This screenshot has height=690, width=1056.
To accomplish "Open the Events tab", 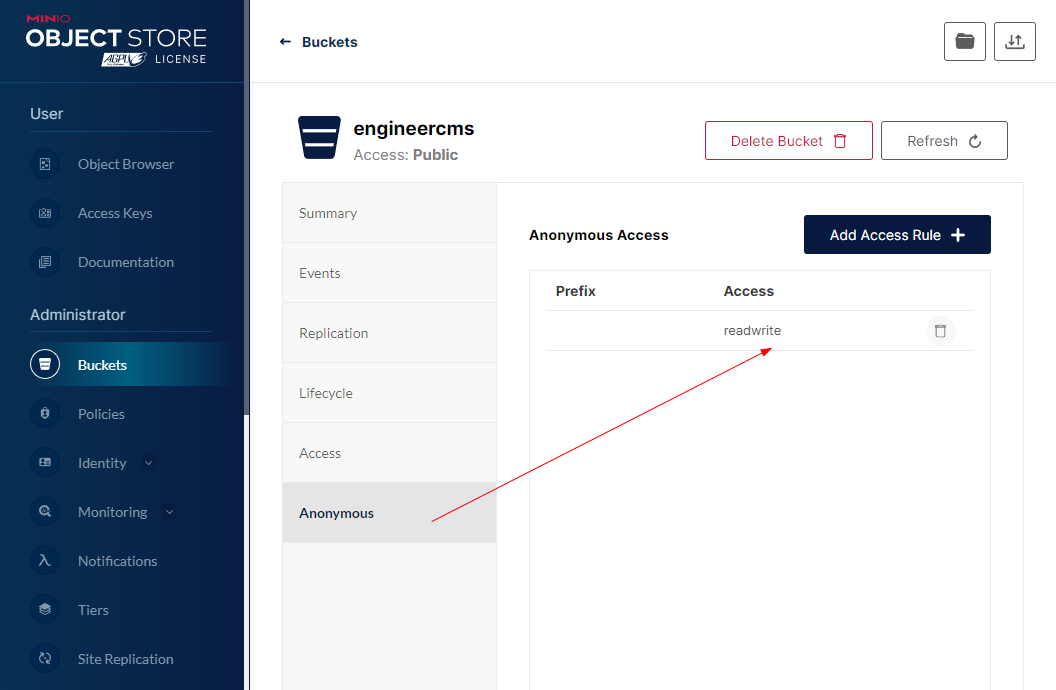I will tap(320, 273).
